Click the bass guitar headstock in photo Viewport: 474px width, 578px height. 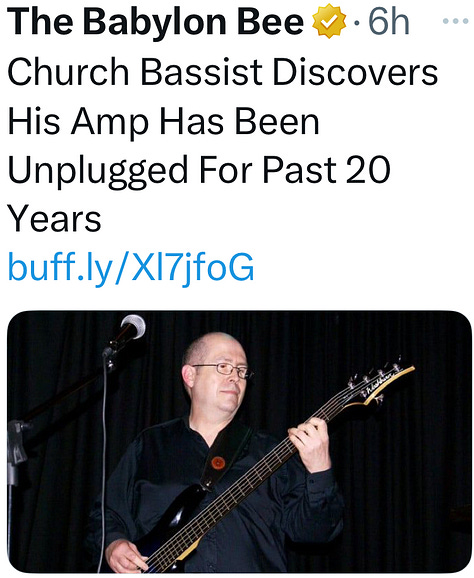(380, 385)
